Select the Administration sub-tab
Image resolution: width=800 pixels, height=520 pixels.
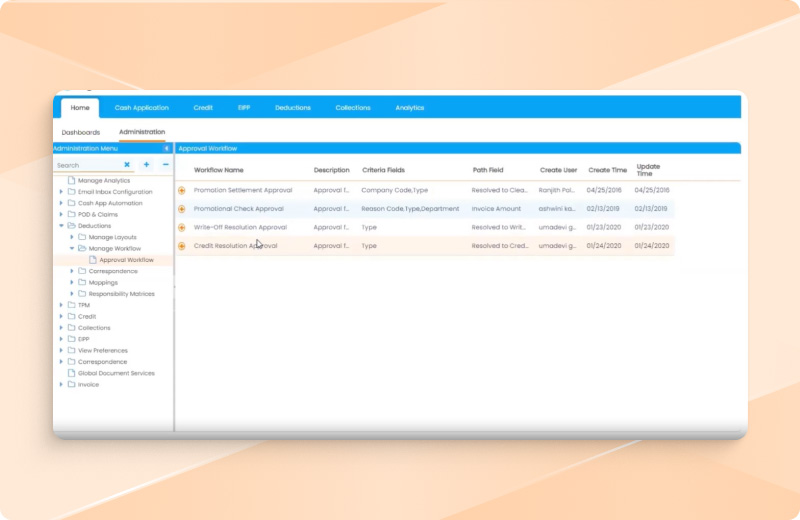(142, 132)
